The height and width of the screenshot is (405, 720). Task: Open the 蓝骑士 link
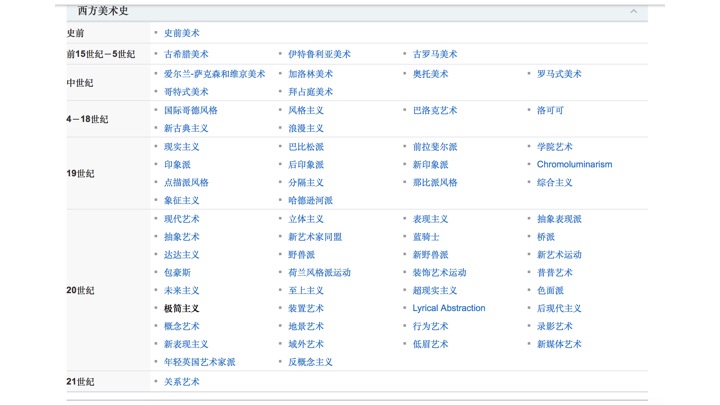coord(426,237)
